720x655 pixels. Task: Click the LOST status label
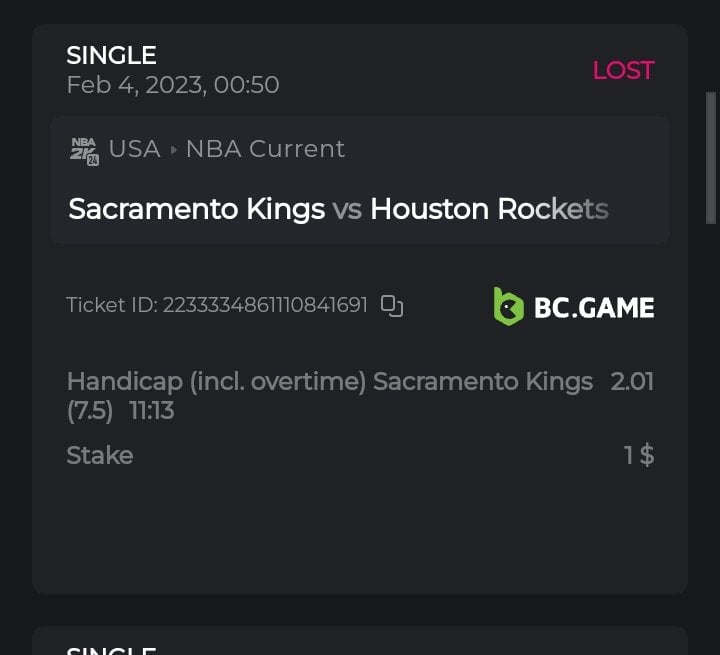pyautogui.click(x=623, y=70)
